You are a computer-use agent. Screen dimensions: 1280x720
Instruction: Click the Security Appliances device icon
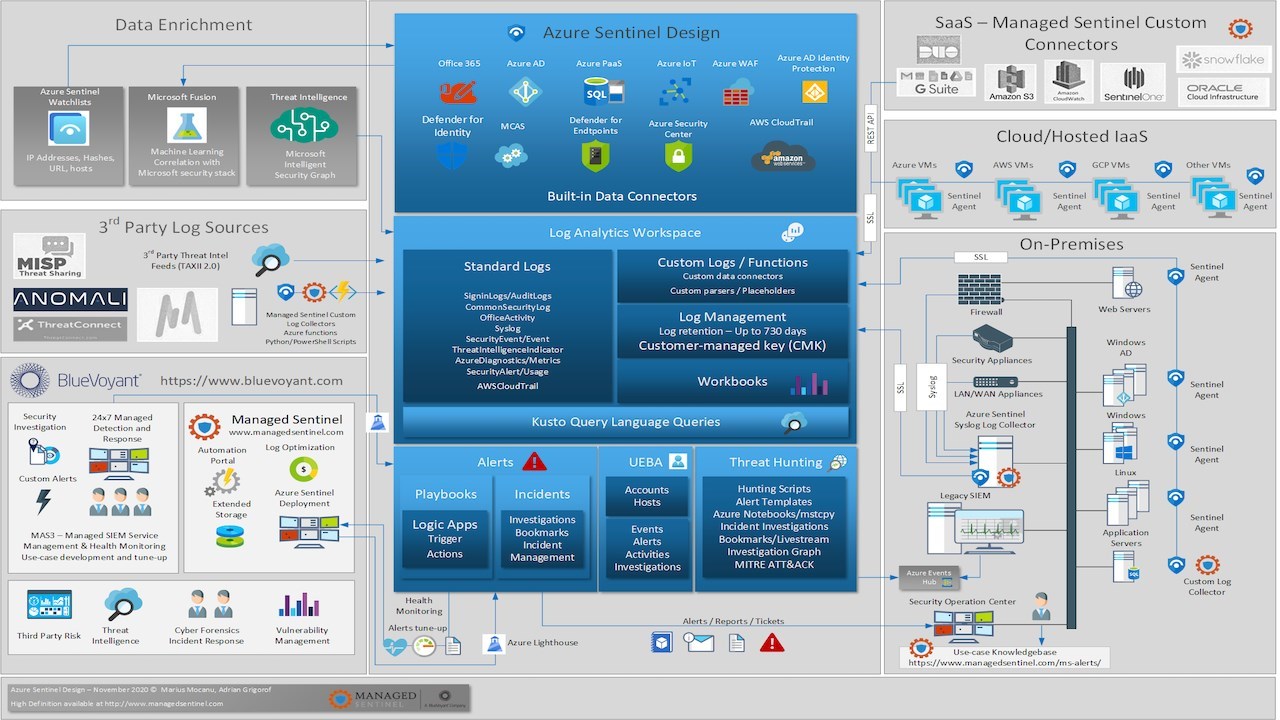point(991,339)
